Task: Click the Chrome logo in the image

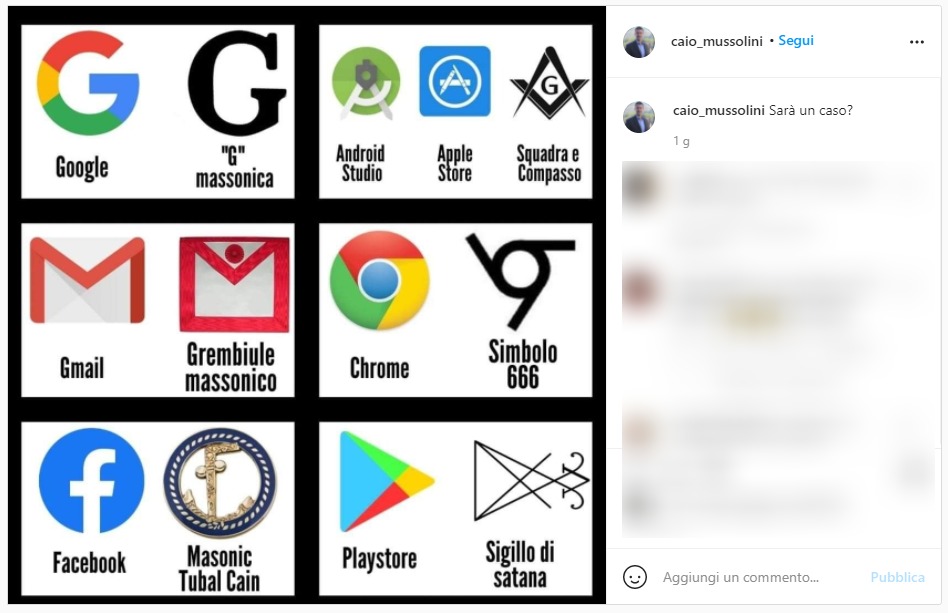Action: coord(380,281)
